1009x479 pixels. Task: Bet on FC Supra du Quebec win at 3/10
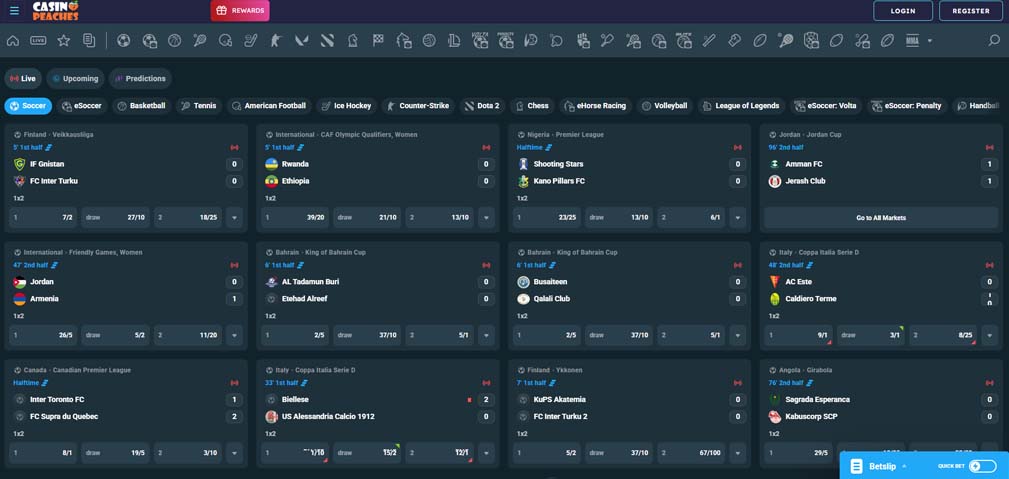click(187, 453)
